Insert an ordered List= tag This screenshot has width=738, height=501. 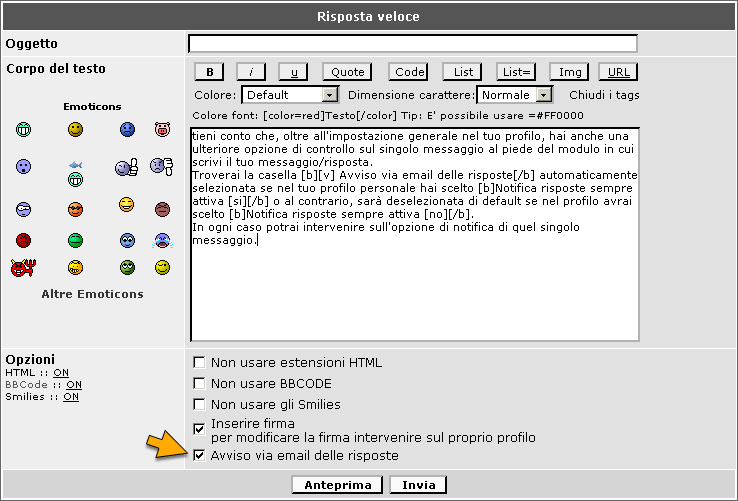pos(516,72)
